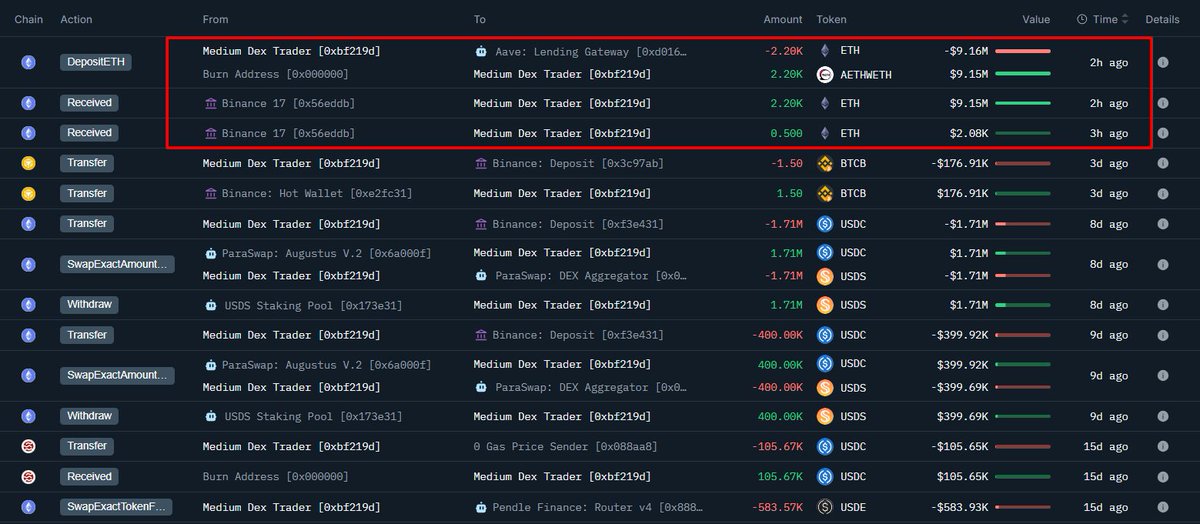Open Binance: Deposit [0x3c97ab] address link

[x=578, y=163]
